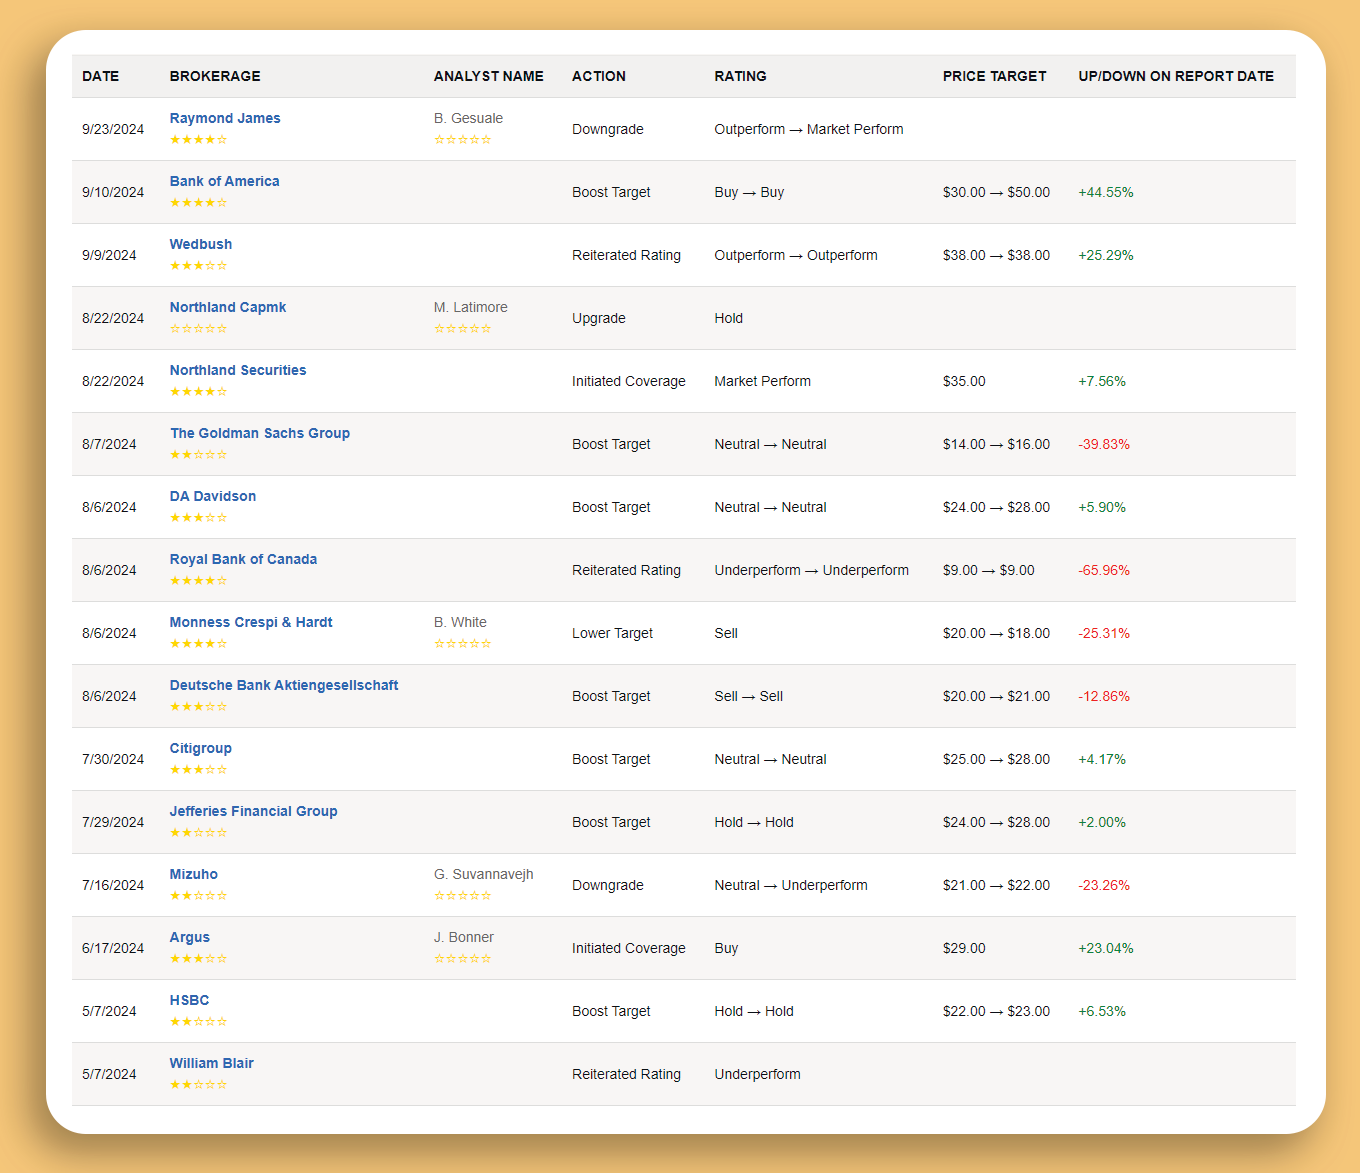Open the Jefferies Financial Group link
This screenshot has width=1360, height=1173.
[253, 811]
